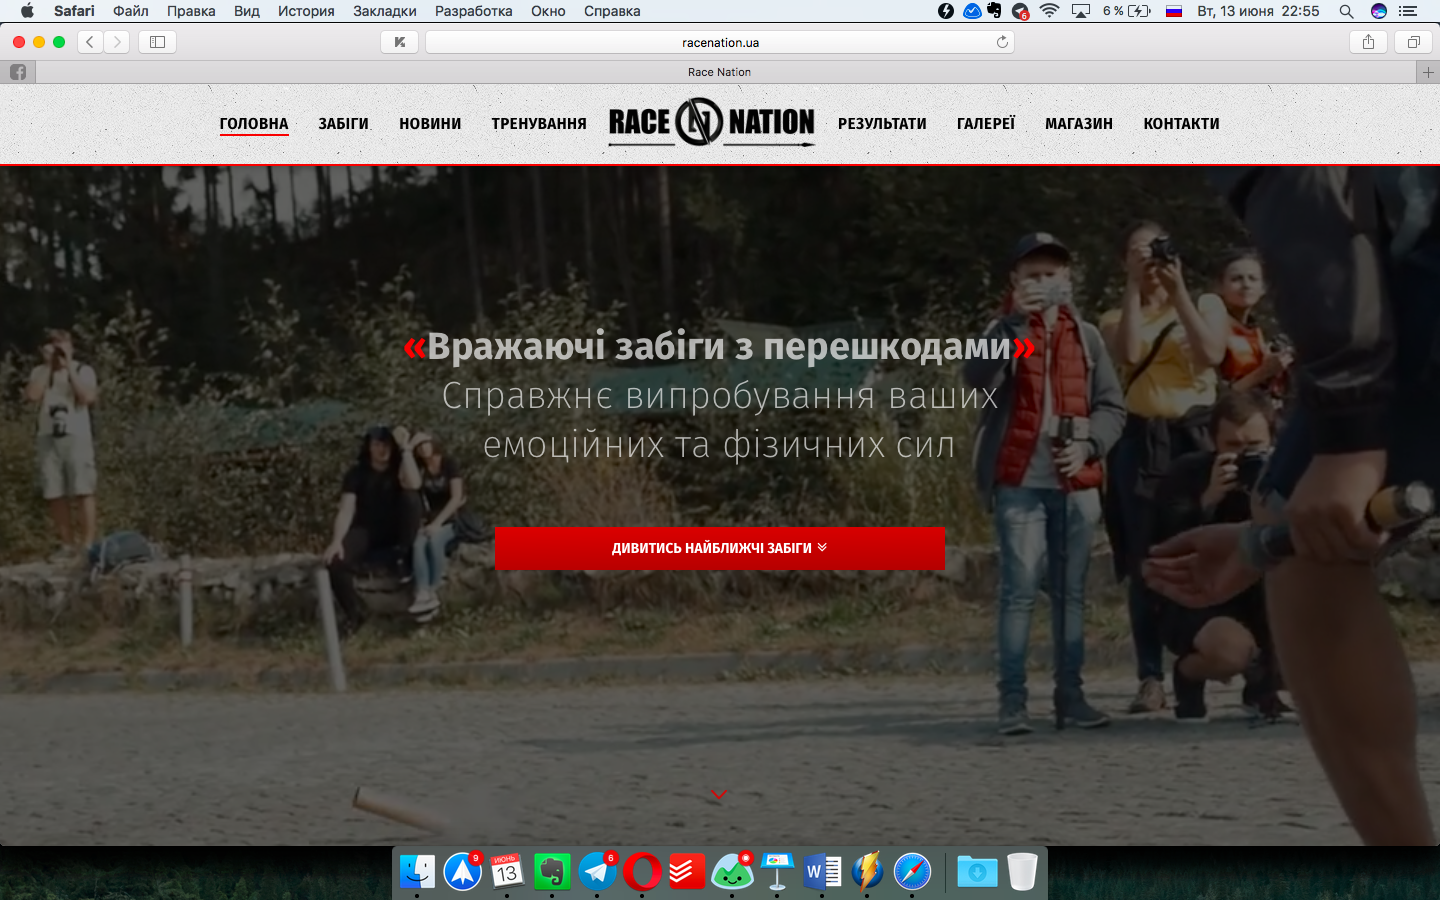
Task: Add a new Safari tab
Action: 1428,72
